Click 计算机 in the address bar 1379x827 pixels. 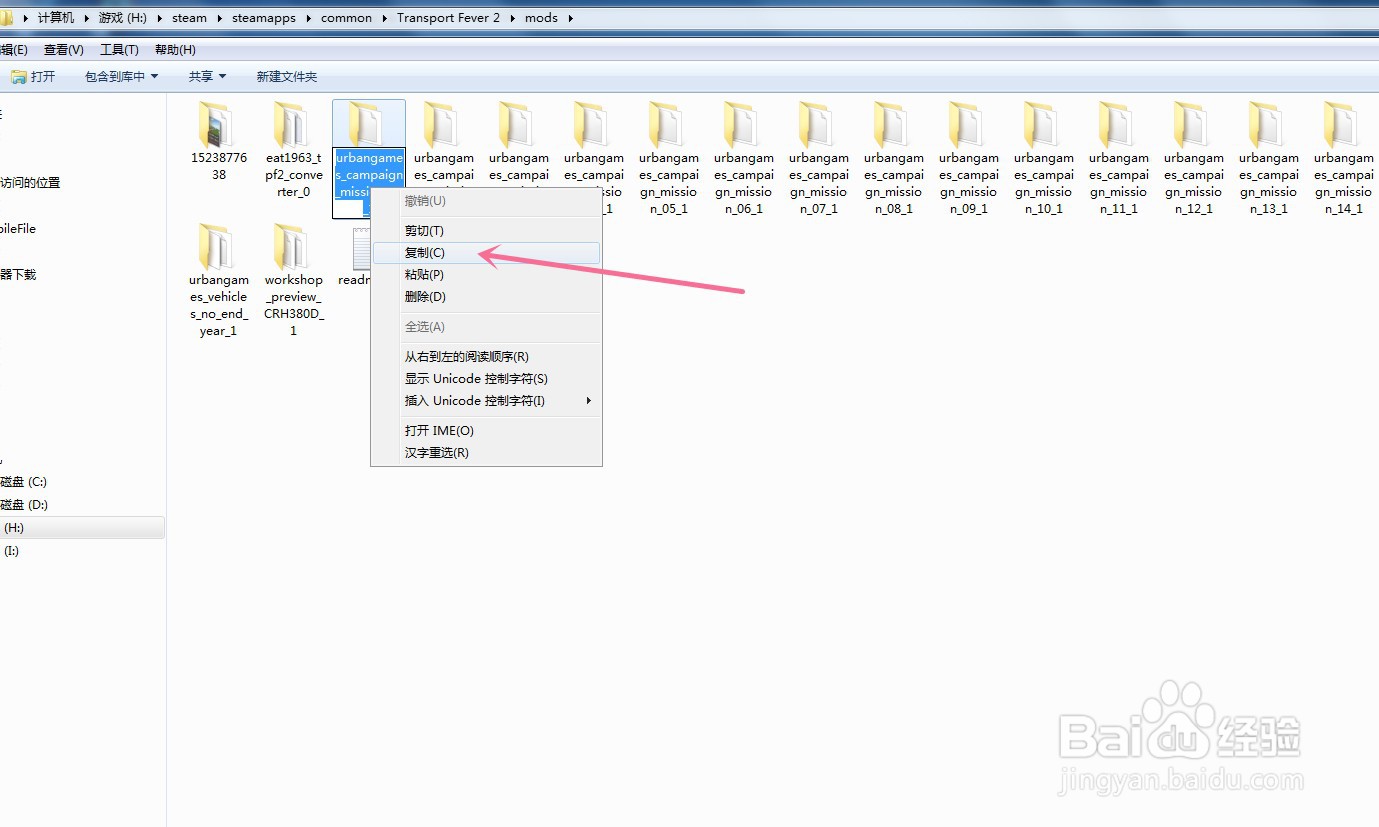point(56,18)
